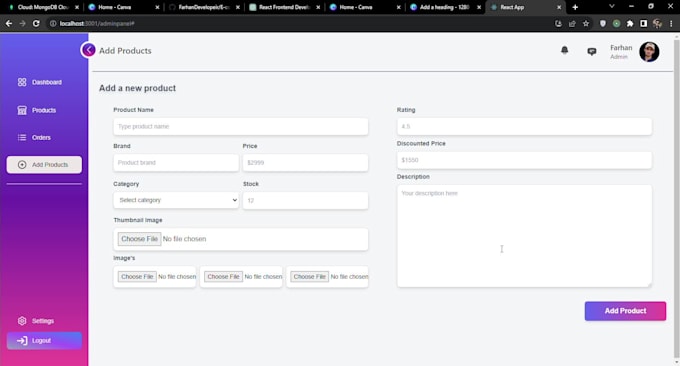
Task: Switch to FarhanDevelopek GitHub tab
Action: tap(204, 7)
